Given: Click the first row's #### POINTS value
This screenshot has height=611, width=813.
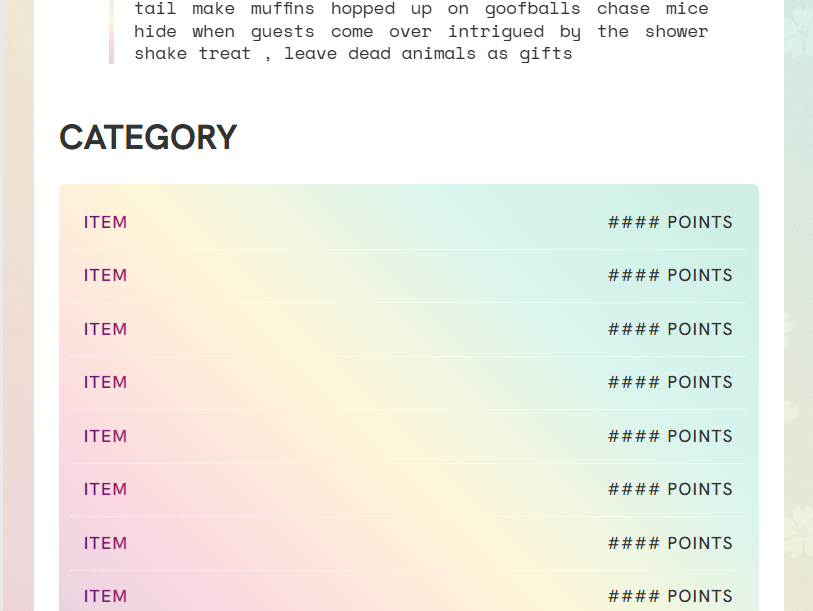Looking at the screenshot, I should (670, 223).
